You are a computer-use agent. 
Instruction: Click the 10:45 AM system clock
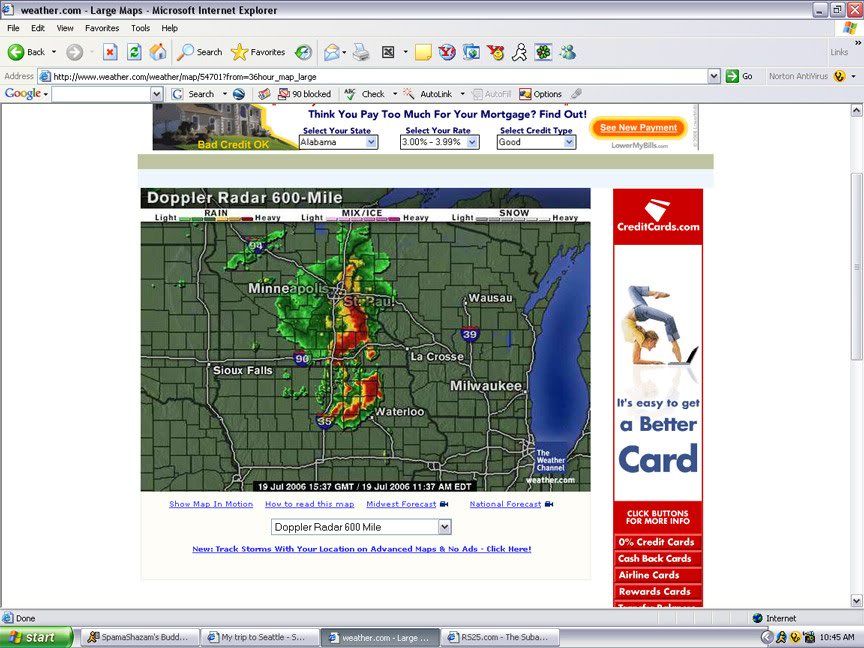[x=836, y=638]
